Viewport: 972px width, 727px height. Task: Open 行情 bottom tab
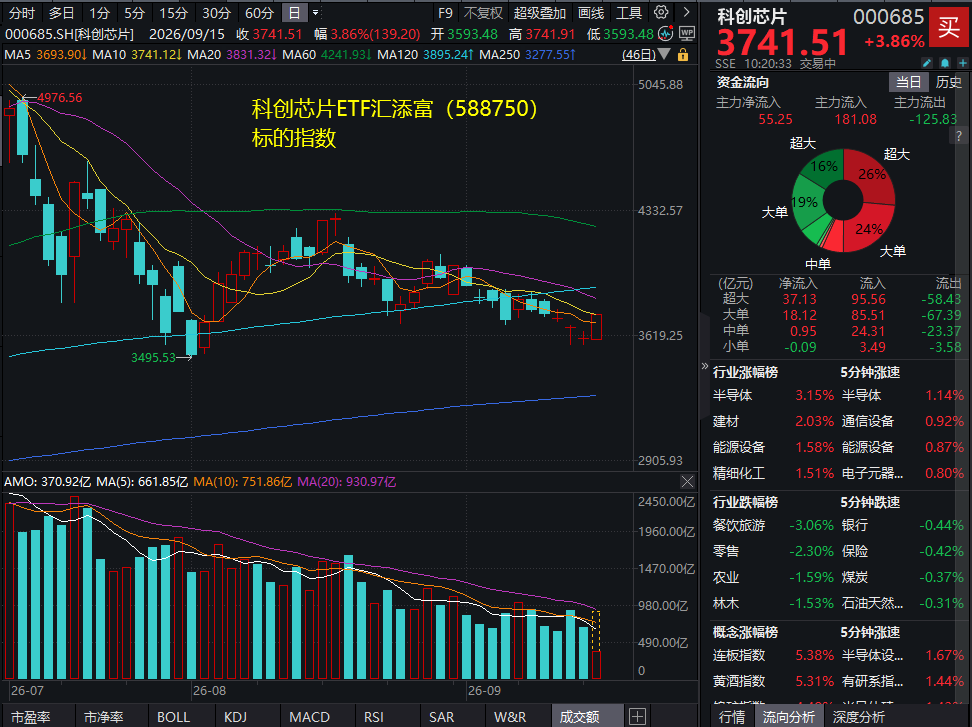[731, 716]
